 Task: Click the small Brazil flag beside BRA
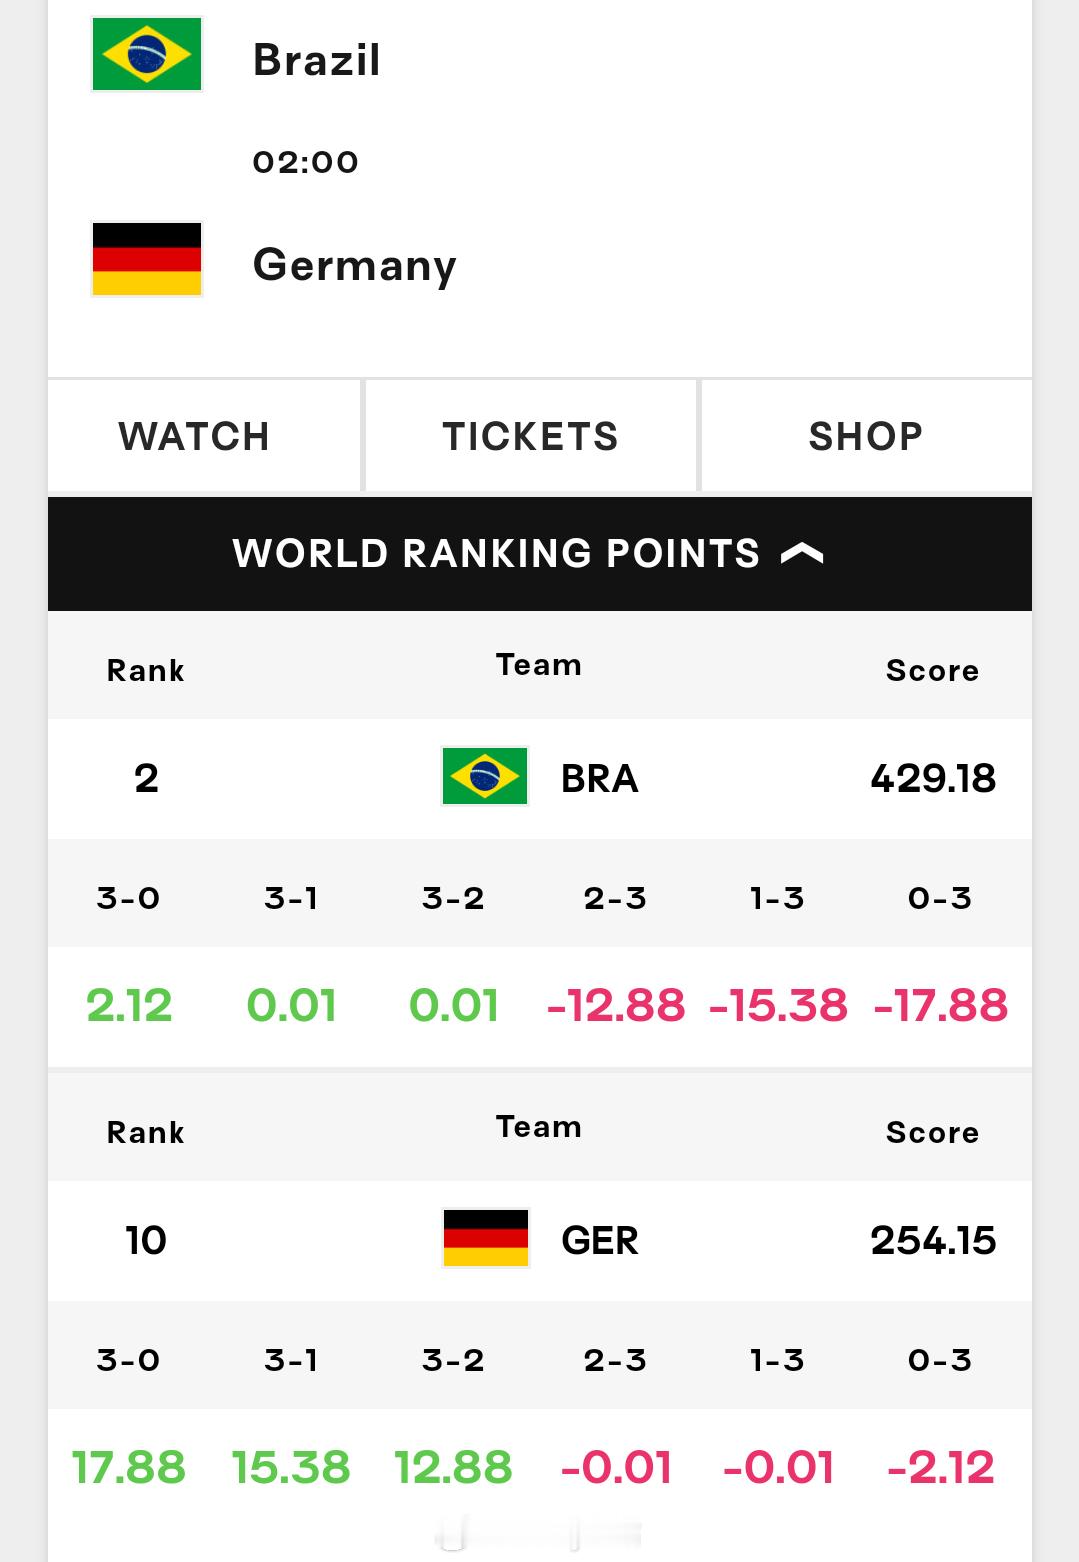pyautogui.click(x=485, y=776)
